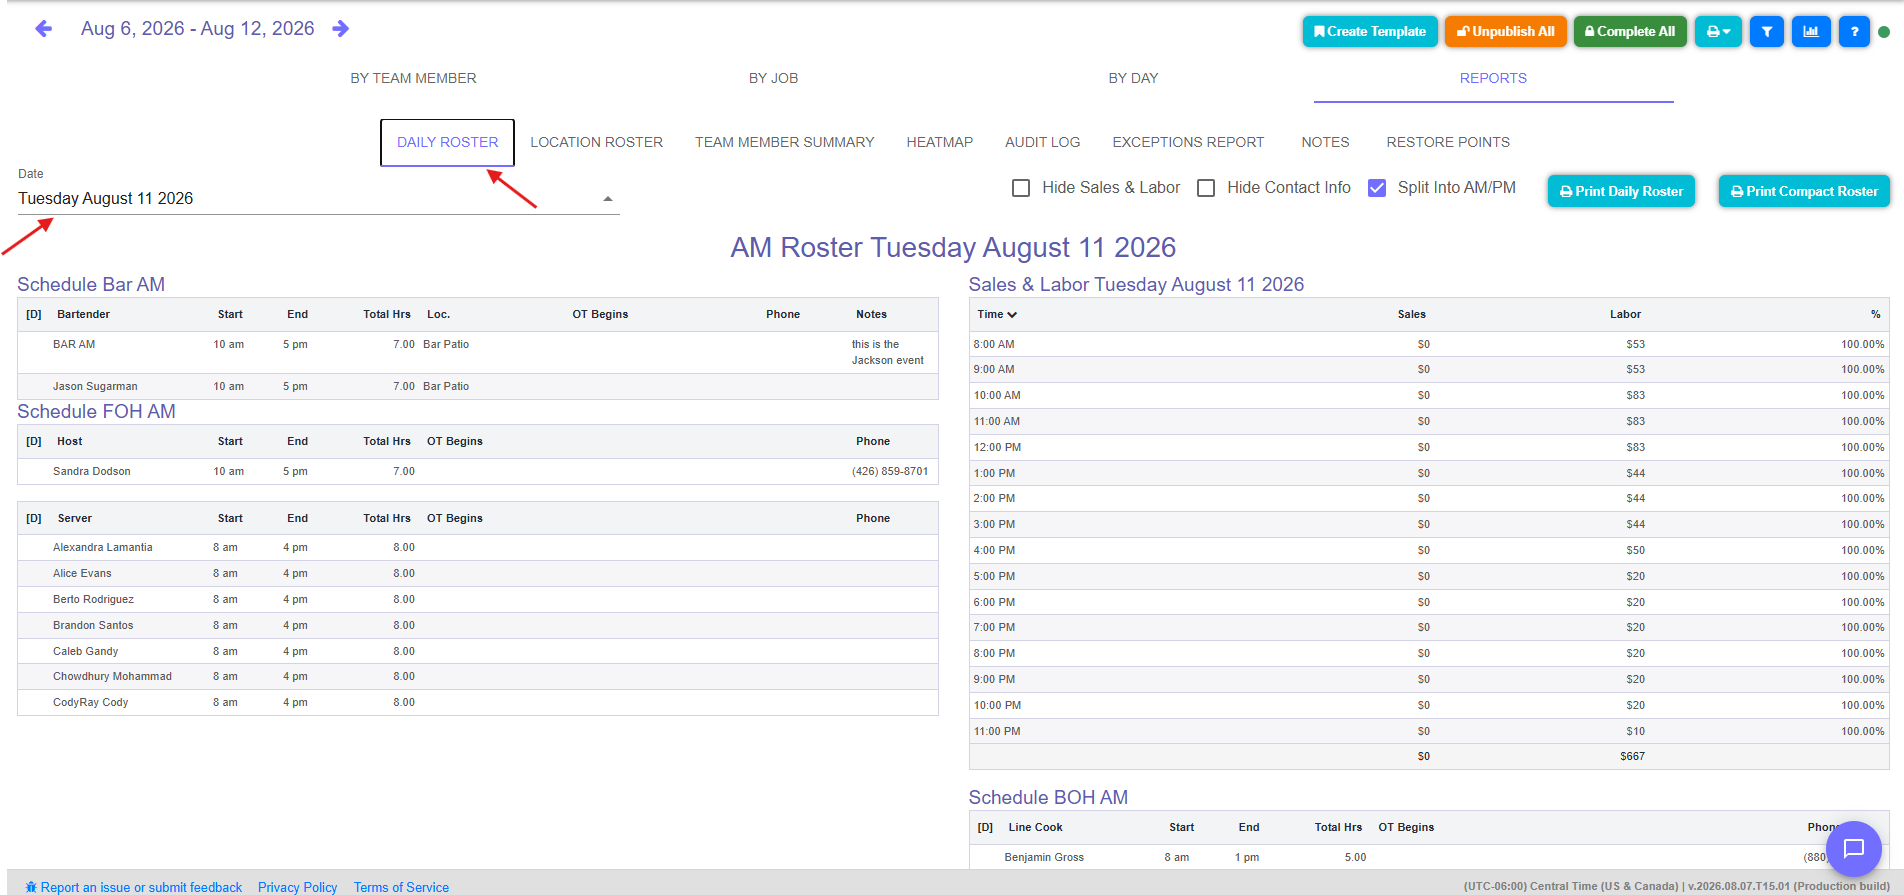Click the Schedule FOH AM heading
Image resolution: width=1904 pixels, height=895 pixels.
96,411
